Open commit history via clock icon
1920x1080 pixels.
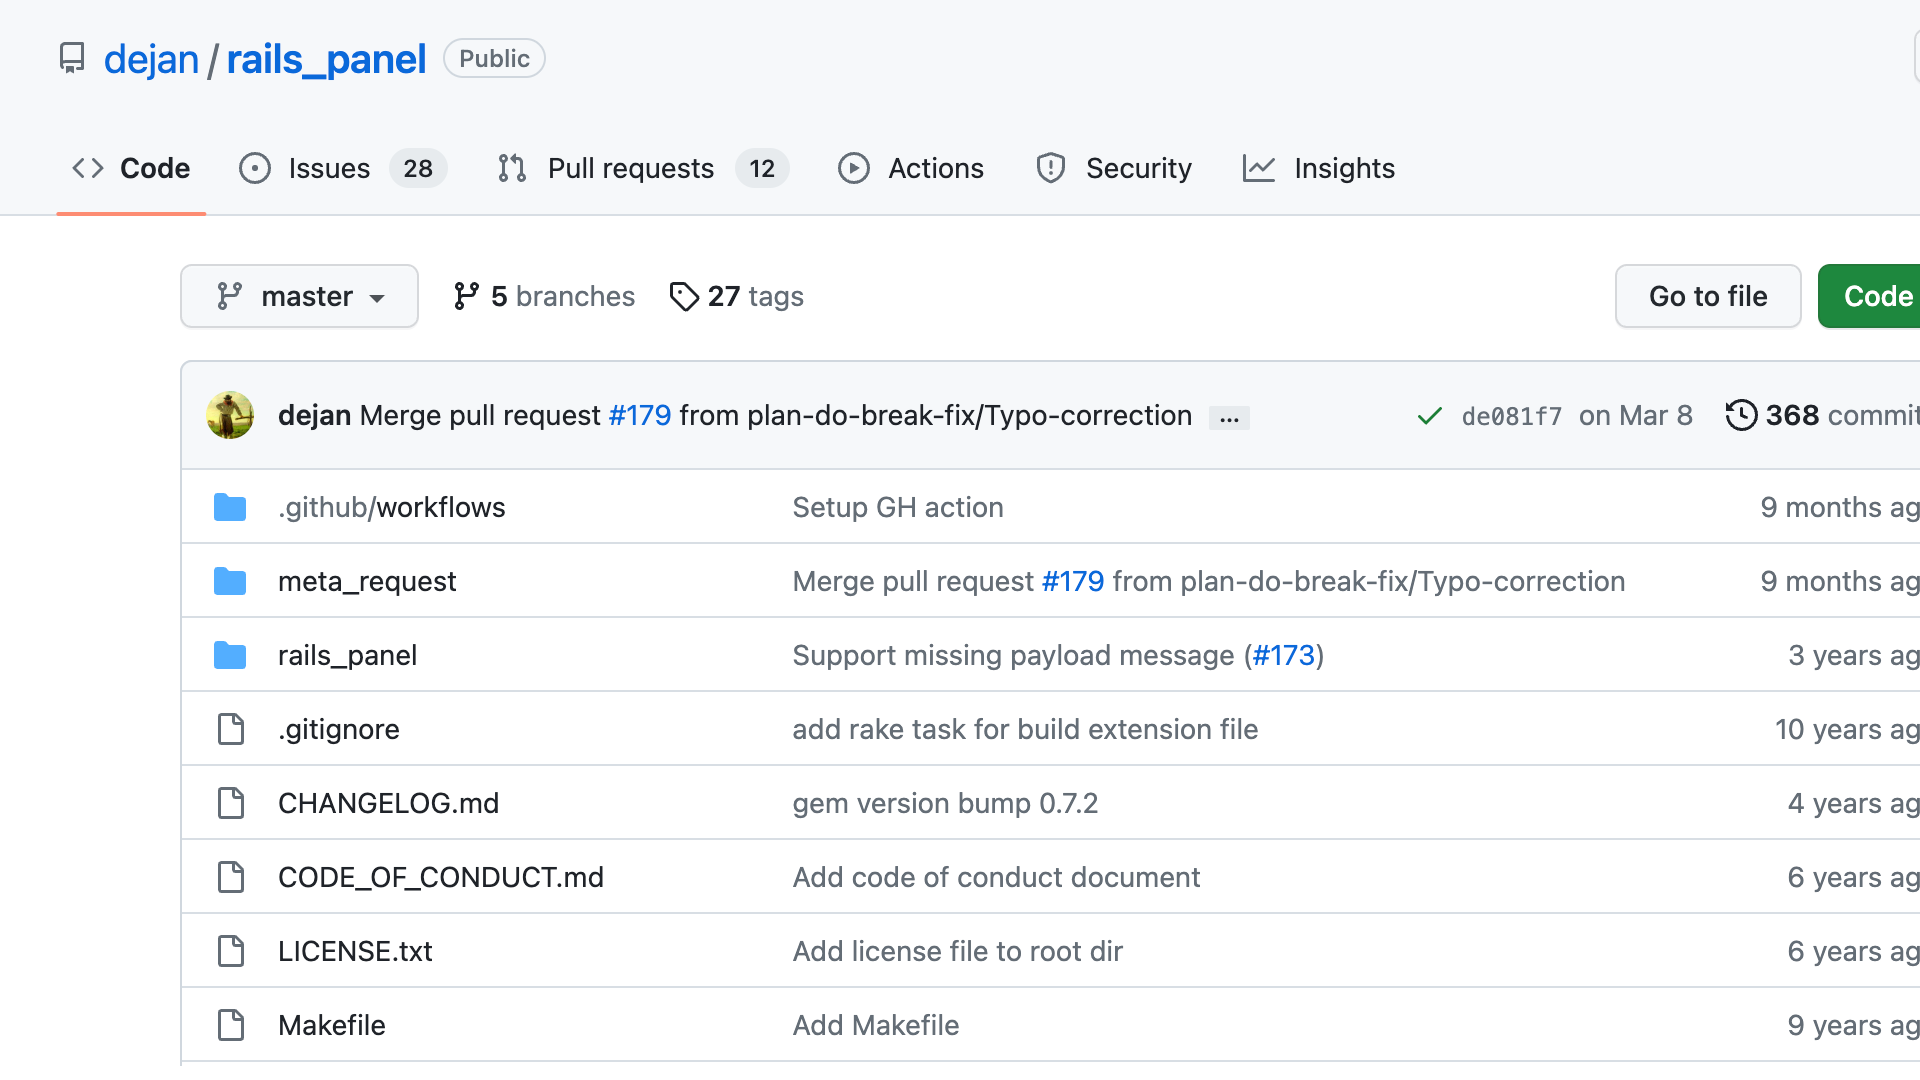pyautogui.click(x=1741, y=415)
